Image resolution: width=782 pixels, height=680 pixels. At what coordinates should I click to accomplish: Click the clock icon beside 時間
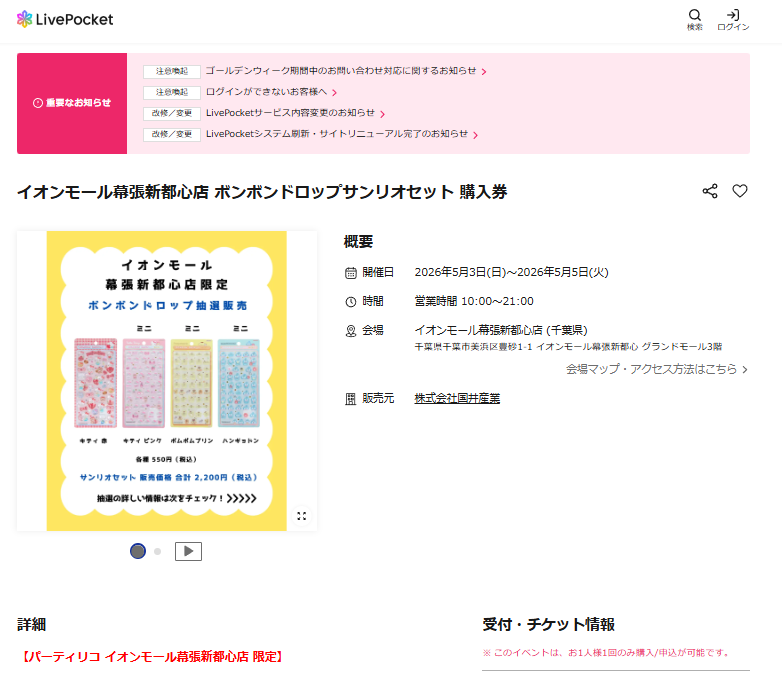pyautogui.click(x=351, y=301)
